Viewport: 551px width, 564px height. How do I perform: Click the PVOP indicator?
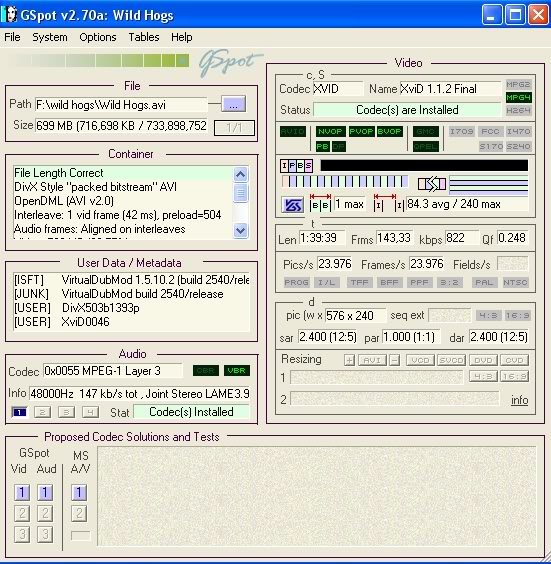point(361,131)
